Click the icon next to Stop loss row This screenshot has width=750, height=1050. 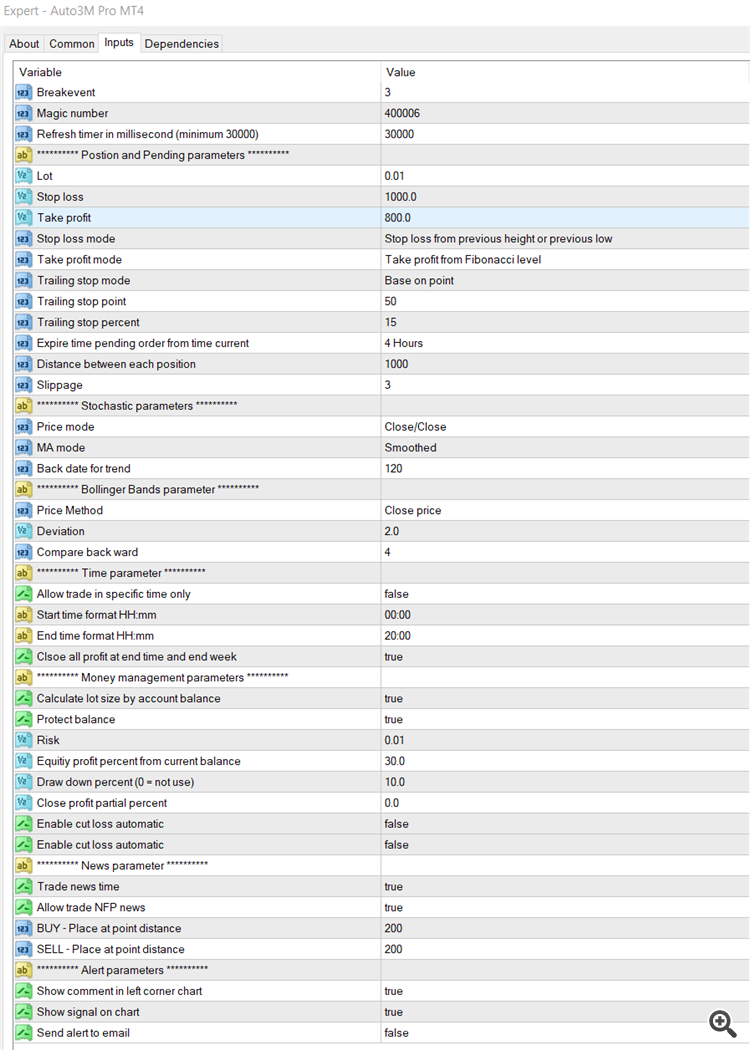coord(23,197)
